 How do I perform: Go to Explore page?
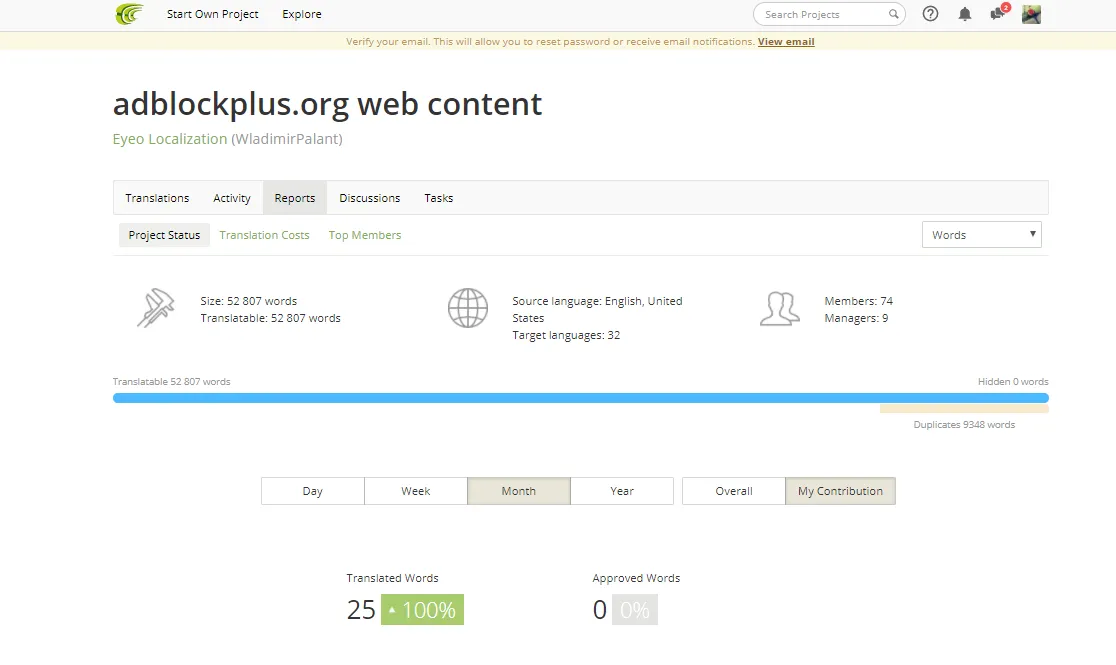(302, 14)
